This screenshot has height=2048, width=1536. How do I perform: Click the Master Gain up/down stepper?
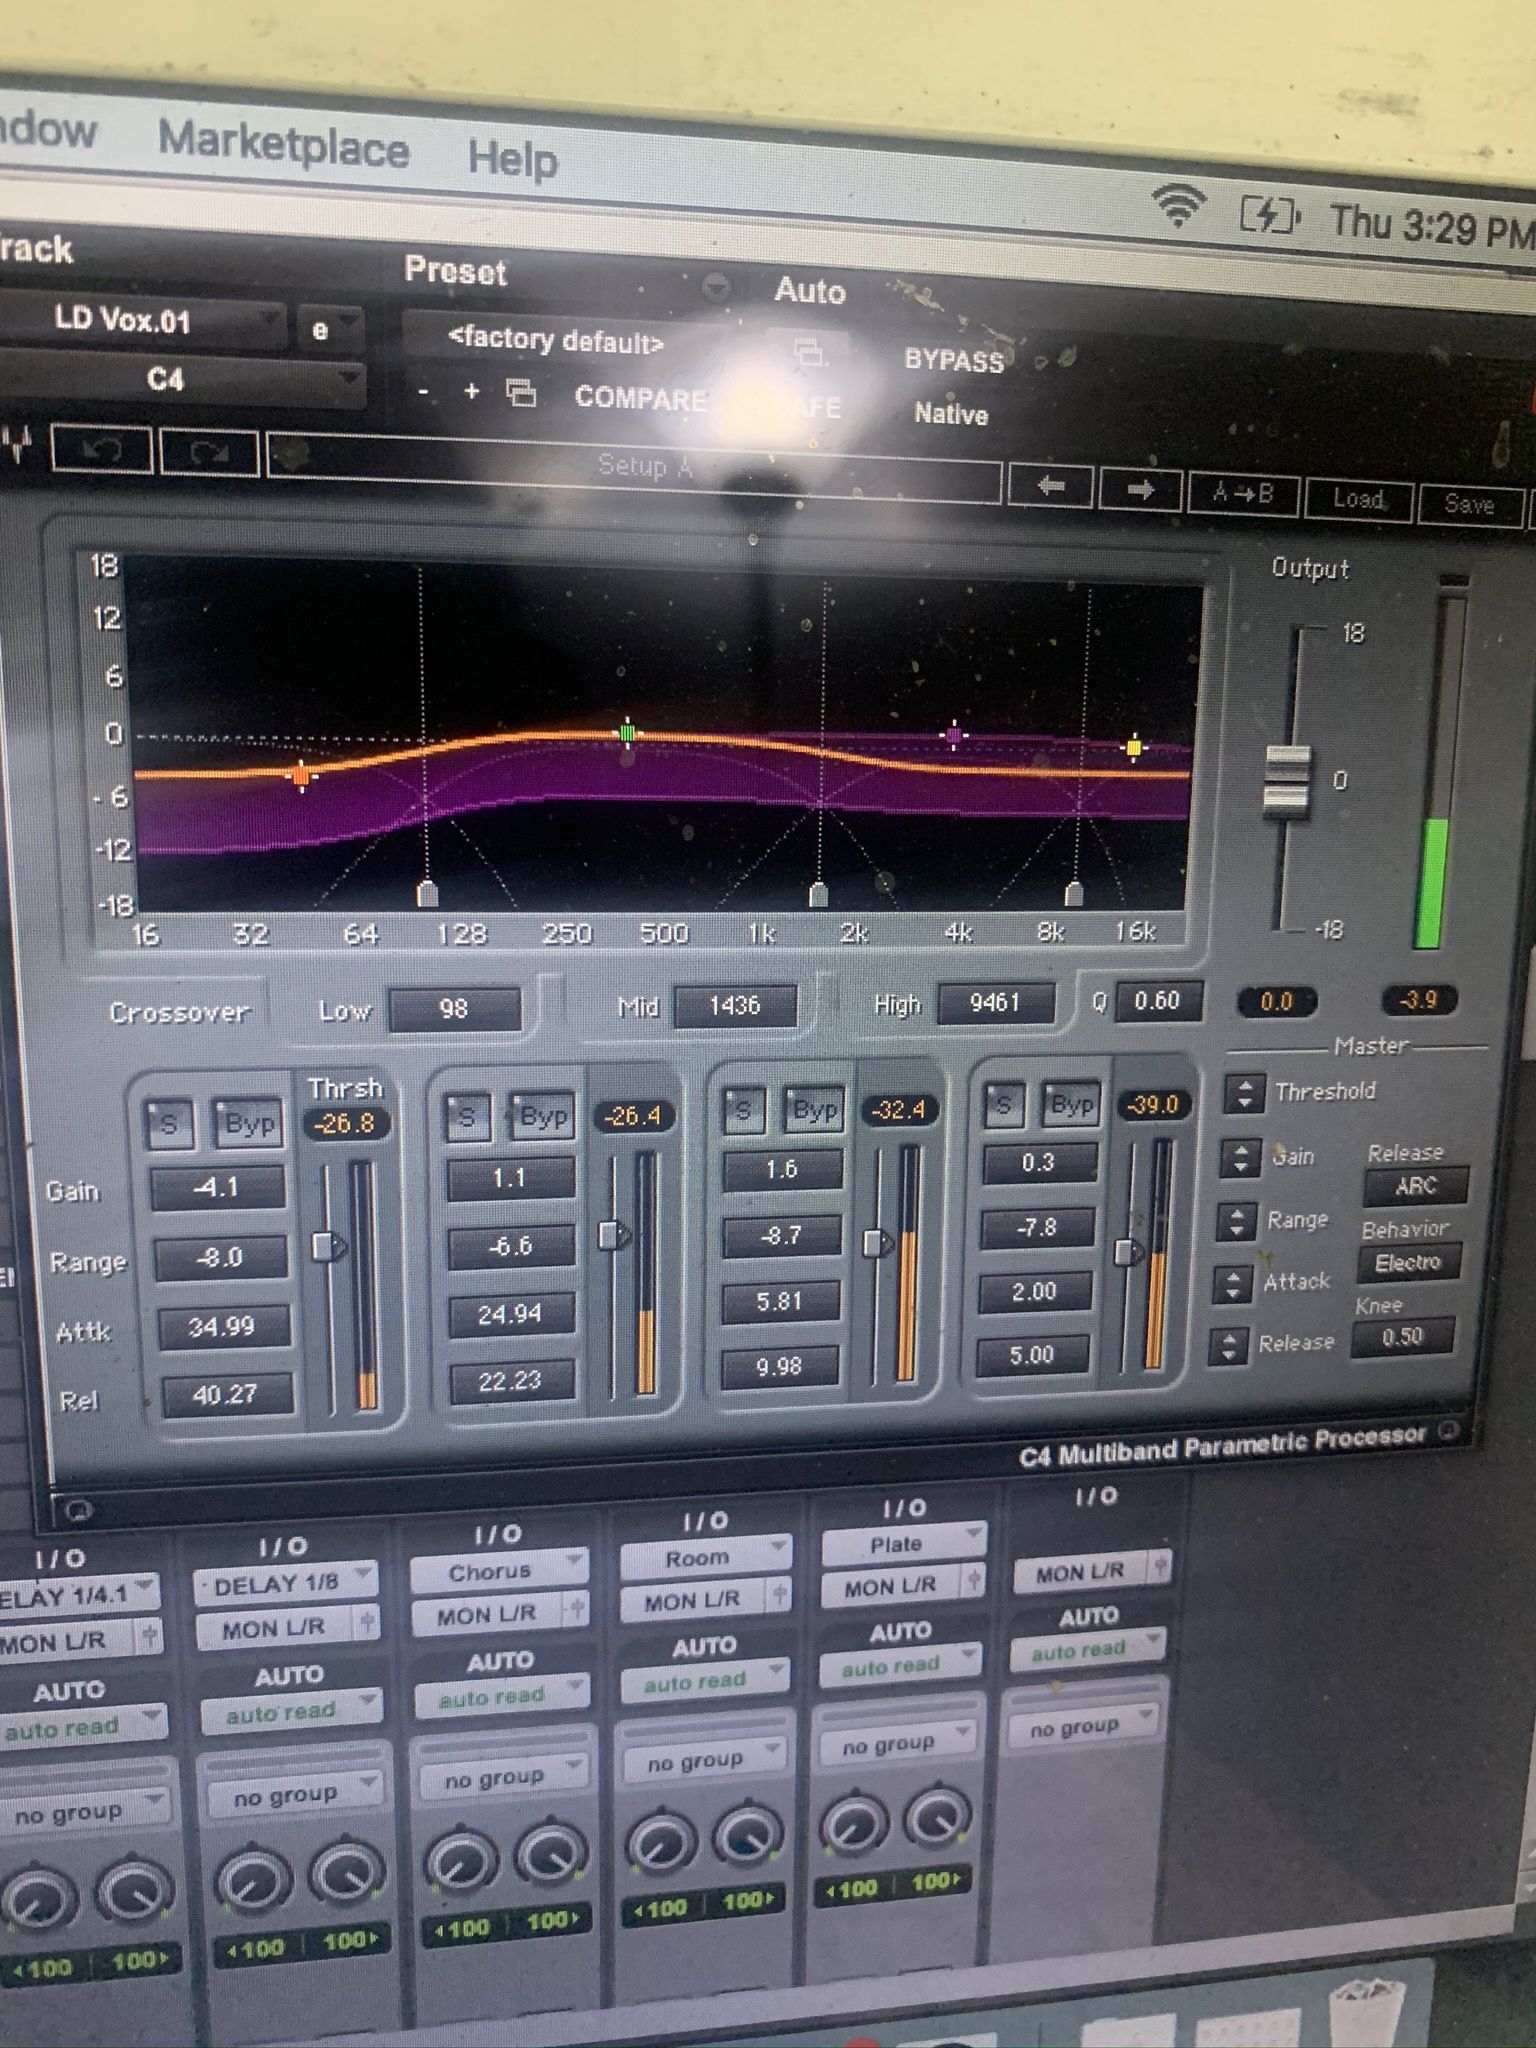tap(1240, 1158)
